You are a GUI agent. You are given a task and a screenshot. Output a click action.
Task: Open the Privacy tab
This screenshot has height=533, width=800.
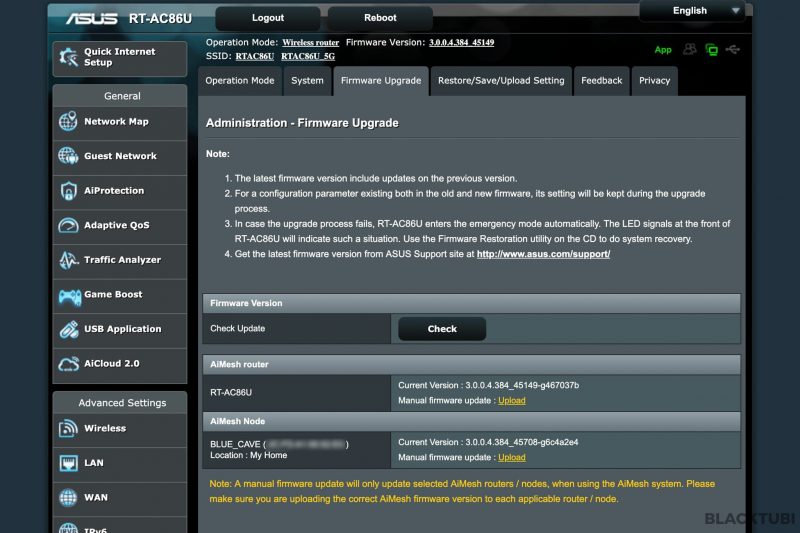(655, 81)
